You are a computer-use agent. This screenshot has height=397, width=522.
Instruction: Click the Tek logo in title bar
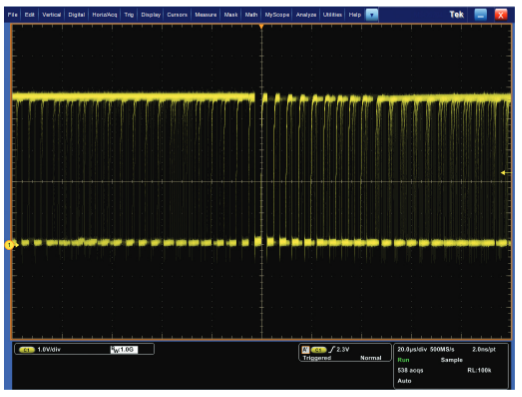(x=456, y=15)
